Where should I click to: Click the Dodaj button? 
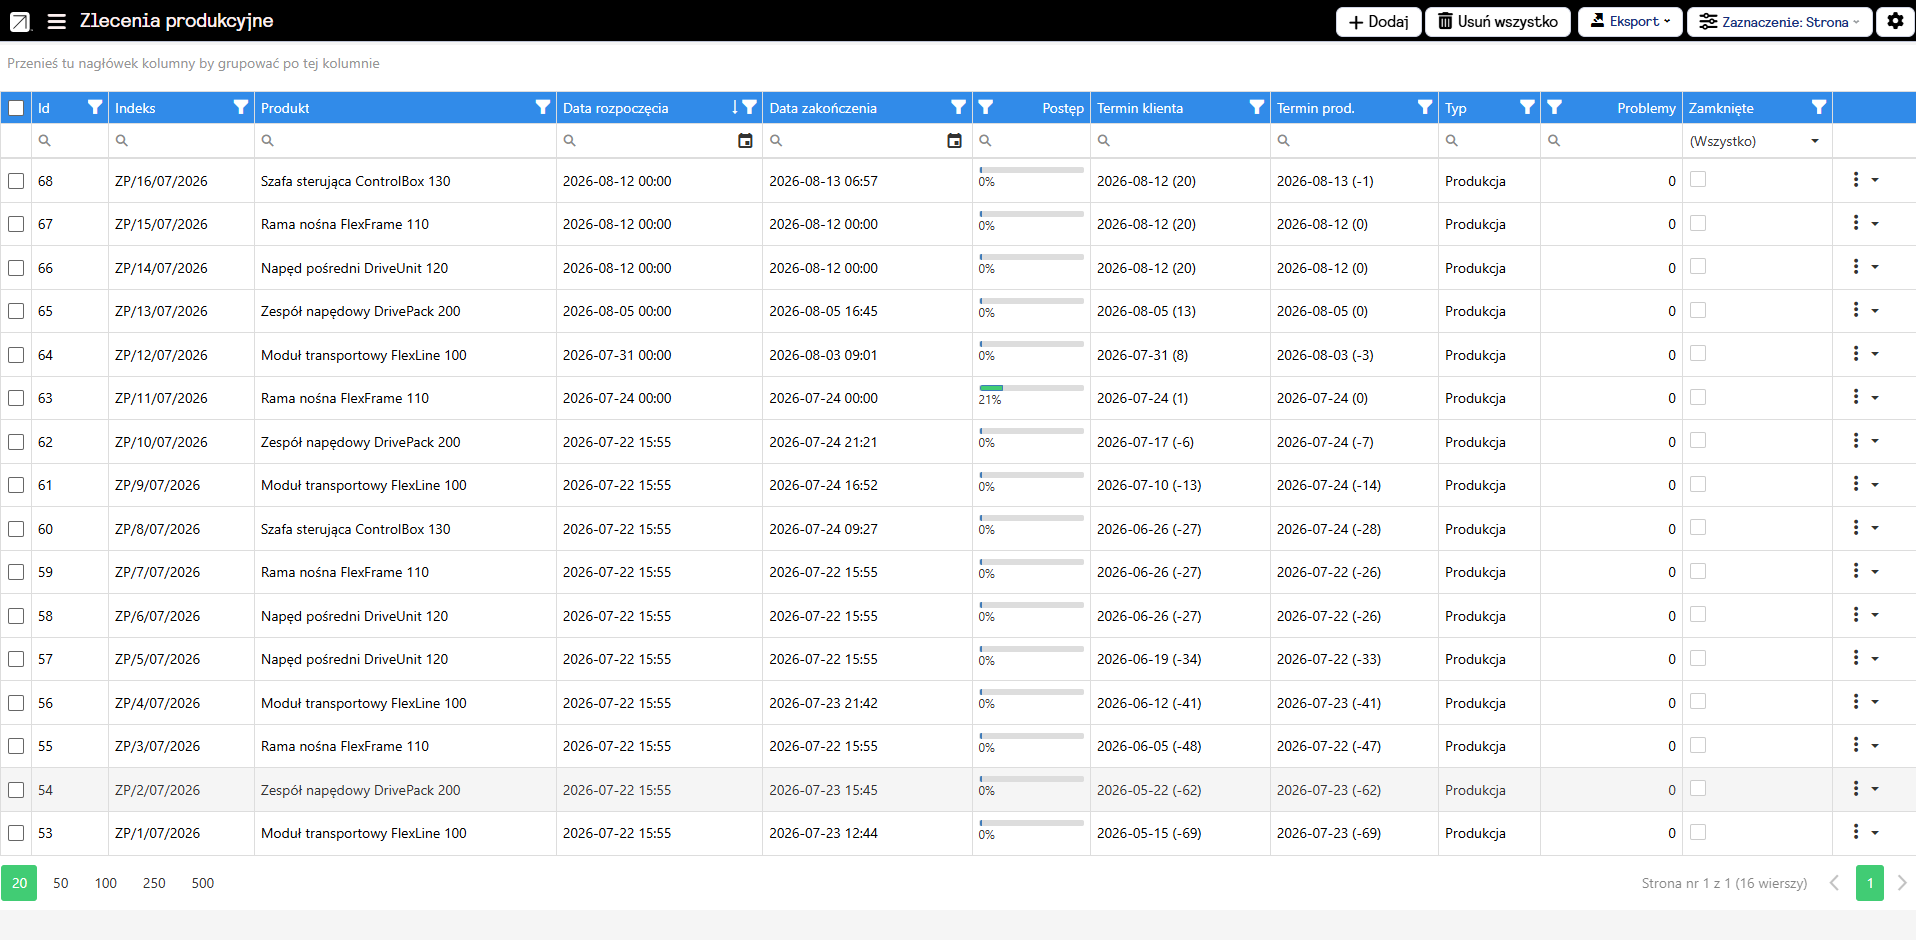1378,21
